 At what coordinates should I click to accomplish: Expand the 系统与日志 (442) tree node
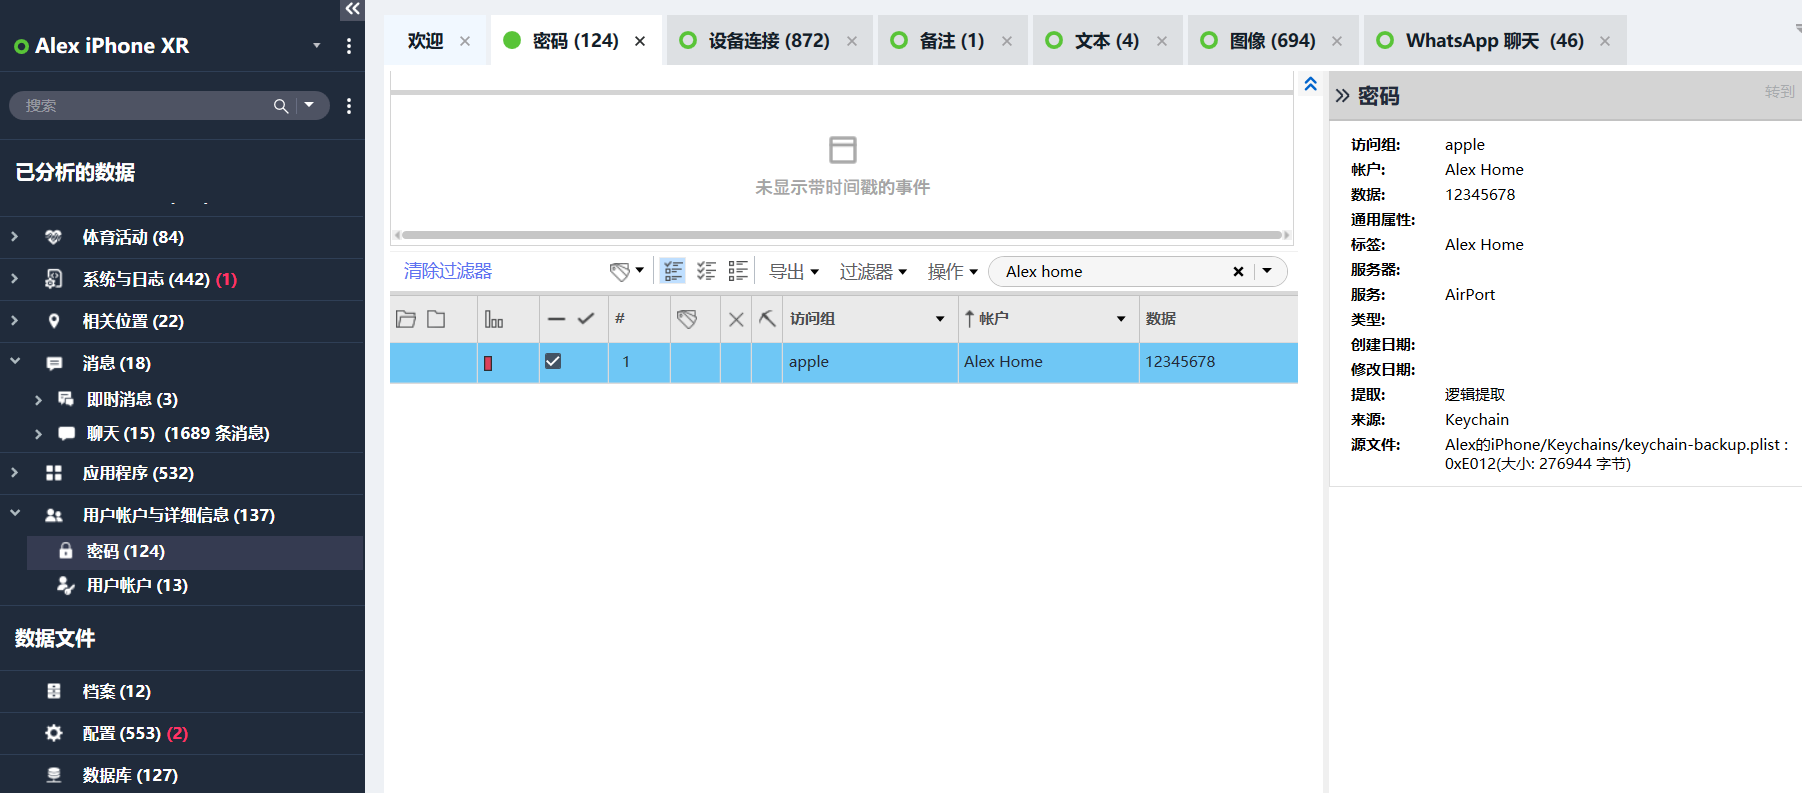coord(15,279)
